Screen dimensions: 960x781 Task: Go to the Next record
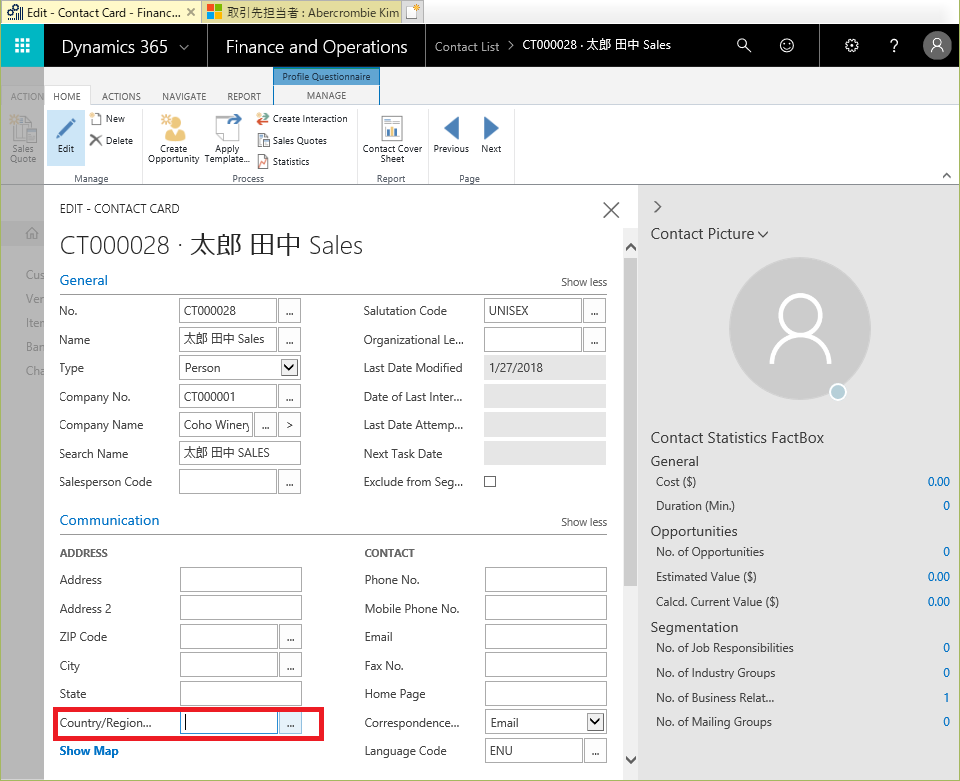(491, 135)
